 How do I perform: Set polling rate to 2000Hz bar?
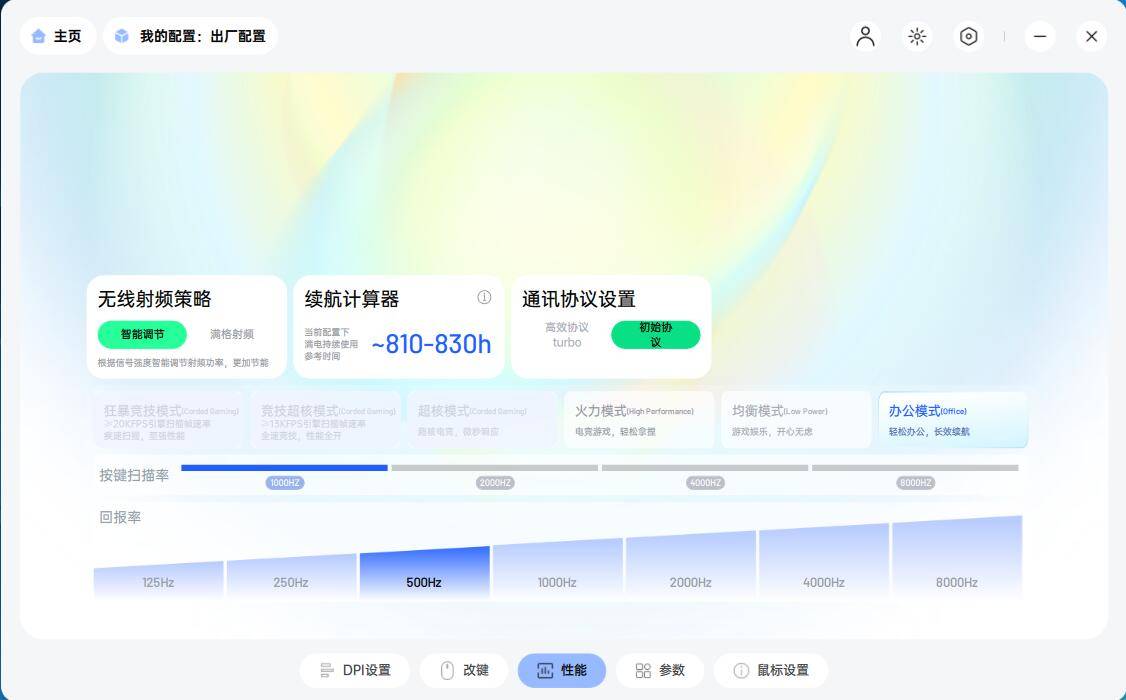click(690, 565)
